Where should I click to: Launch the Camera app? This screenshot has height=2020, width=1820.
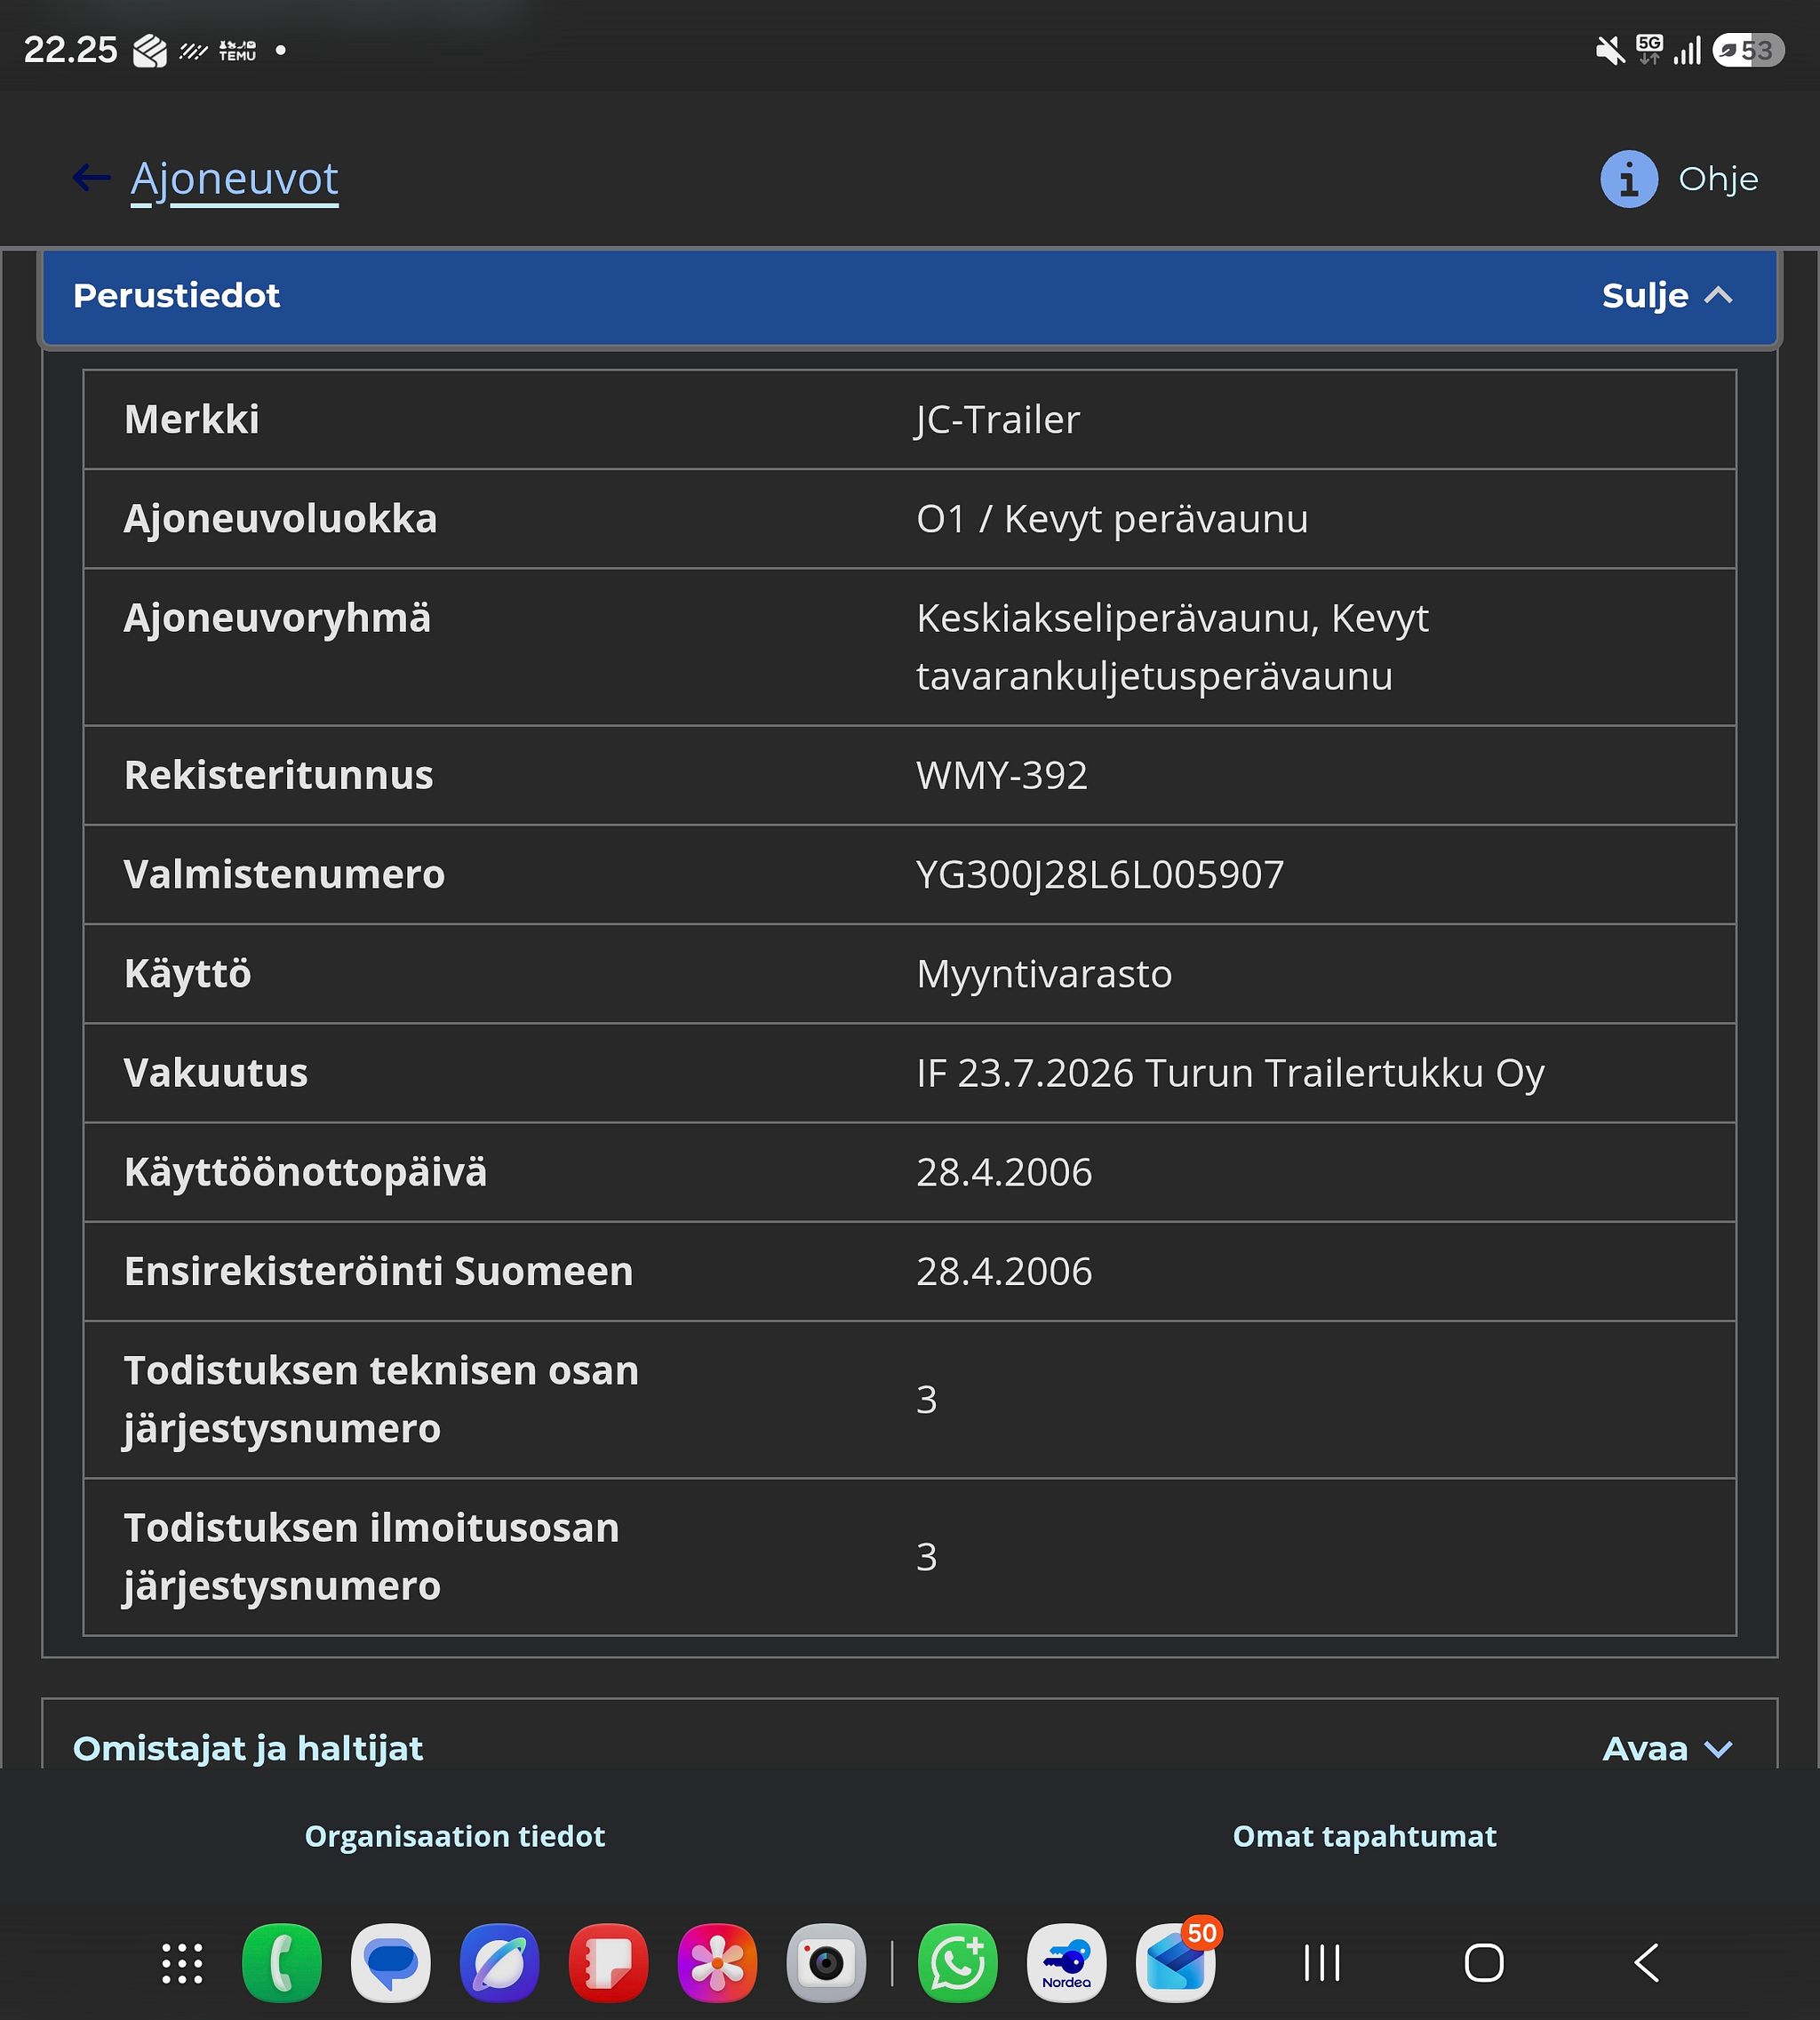pyautogui.click(x=827, y=1962)
